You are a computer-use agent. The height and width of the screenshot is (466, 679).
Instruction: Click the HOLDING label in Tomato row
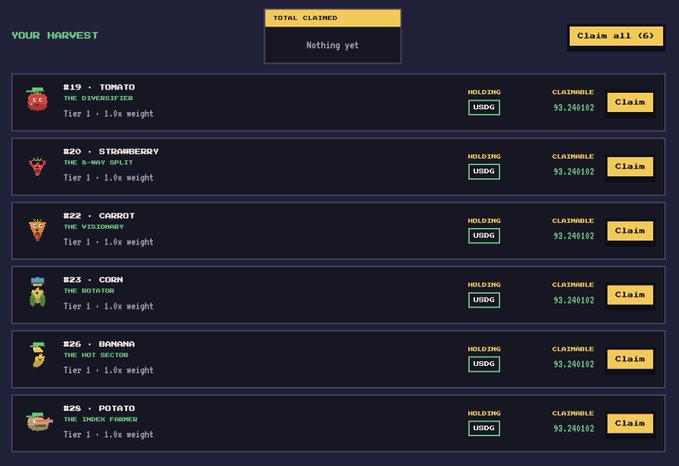(x=484, y=92)
